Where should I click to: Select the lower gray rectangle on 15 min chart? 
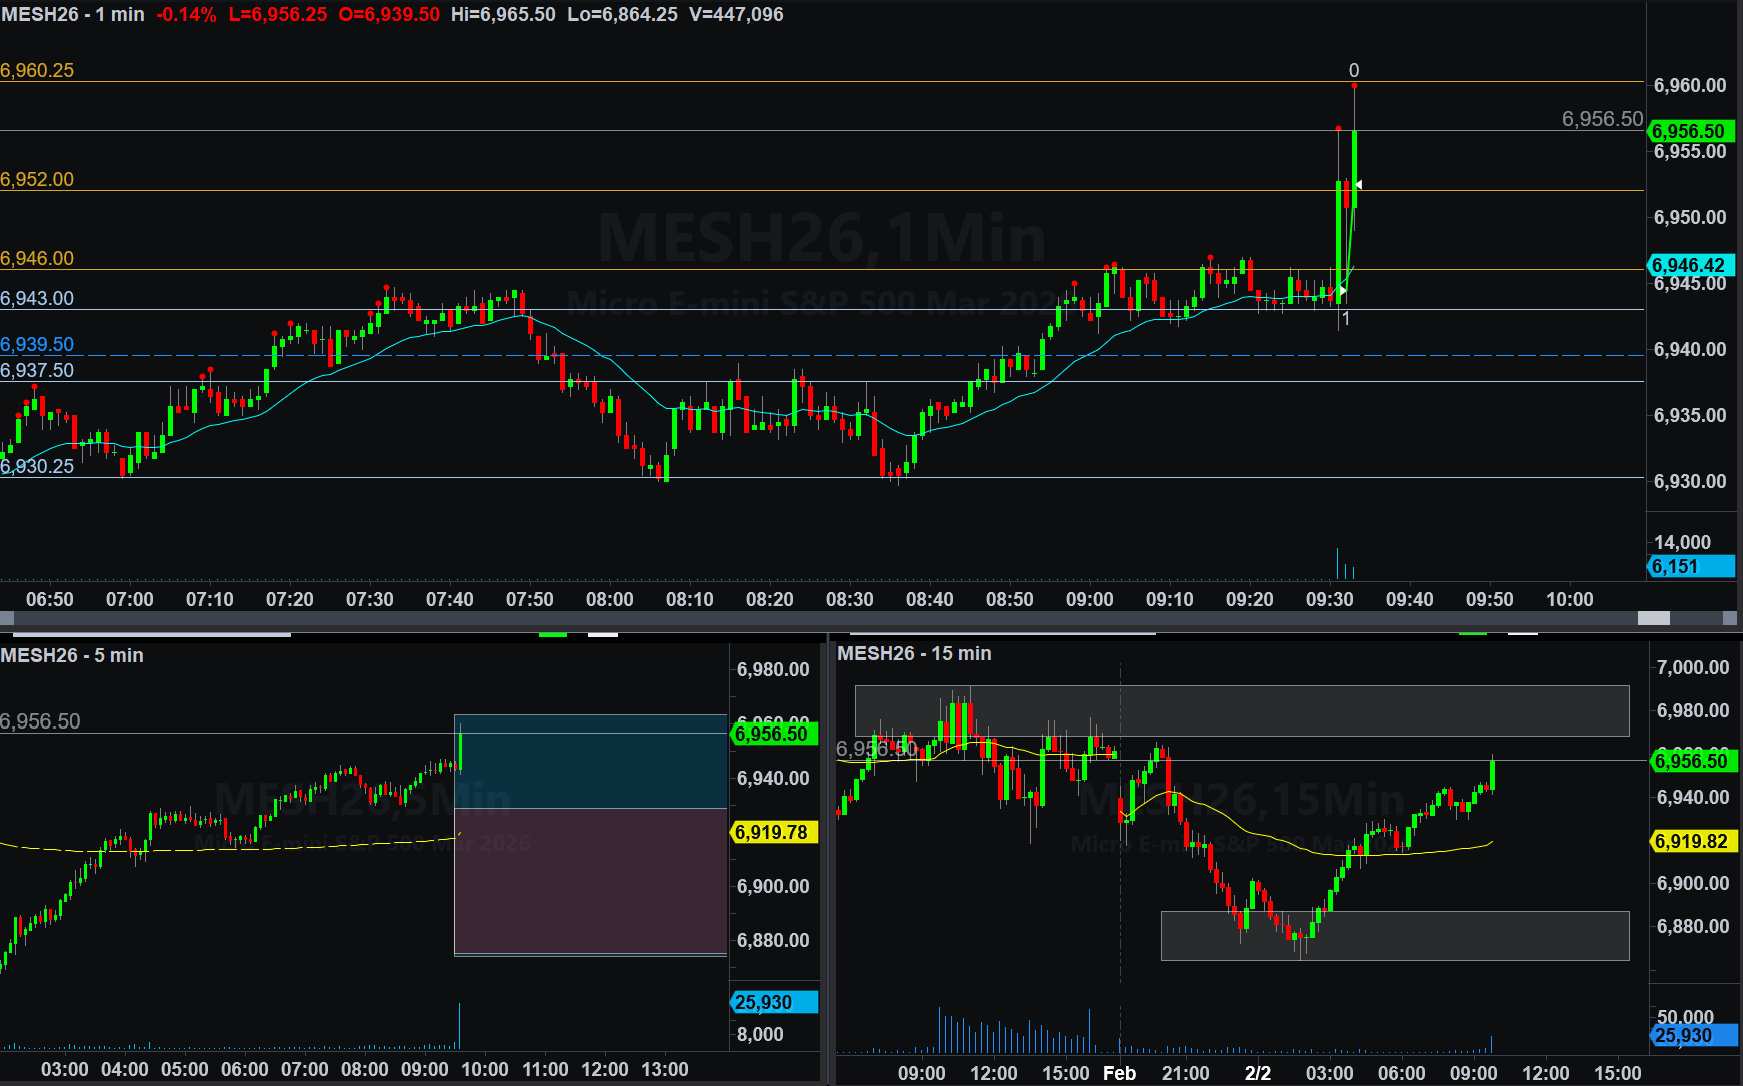1394,935
